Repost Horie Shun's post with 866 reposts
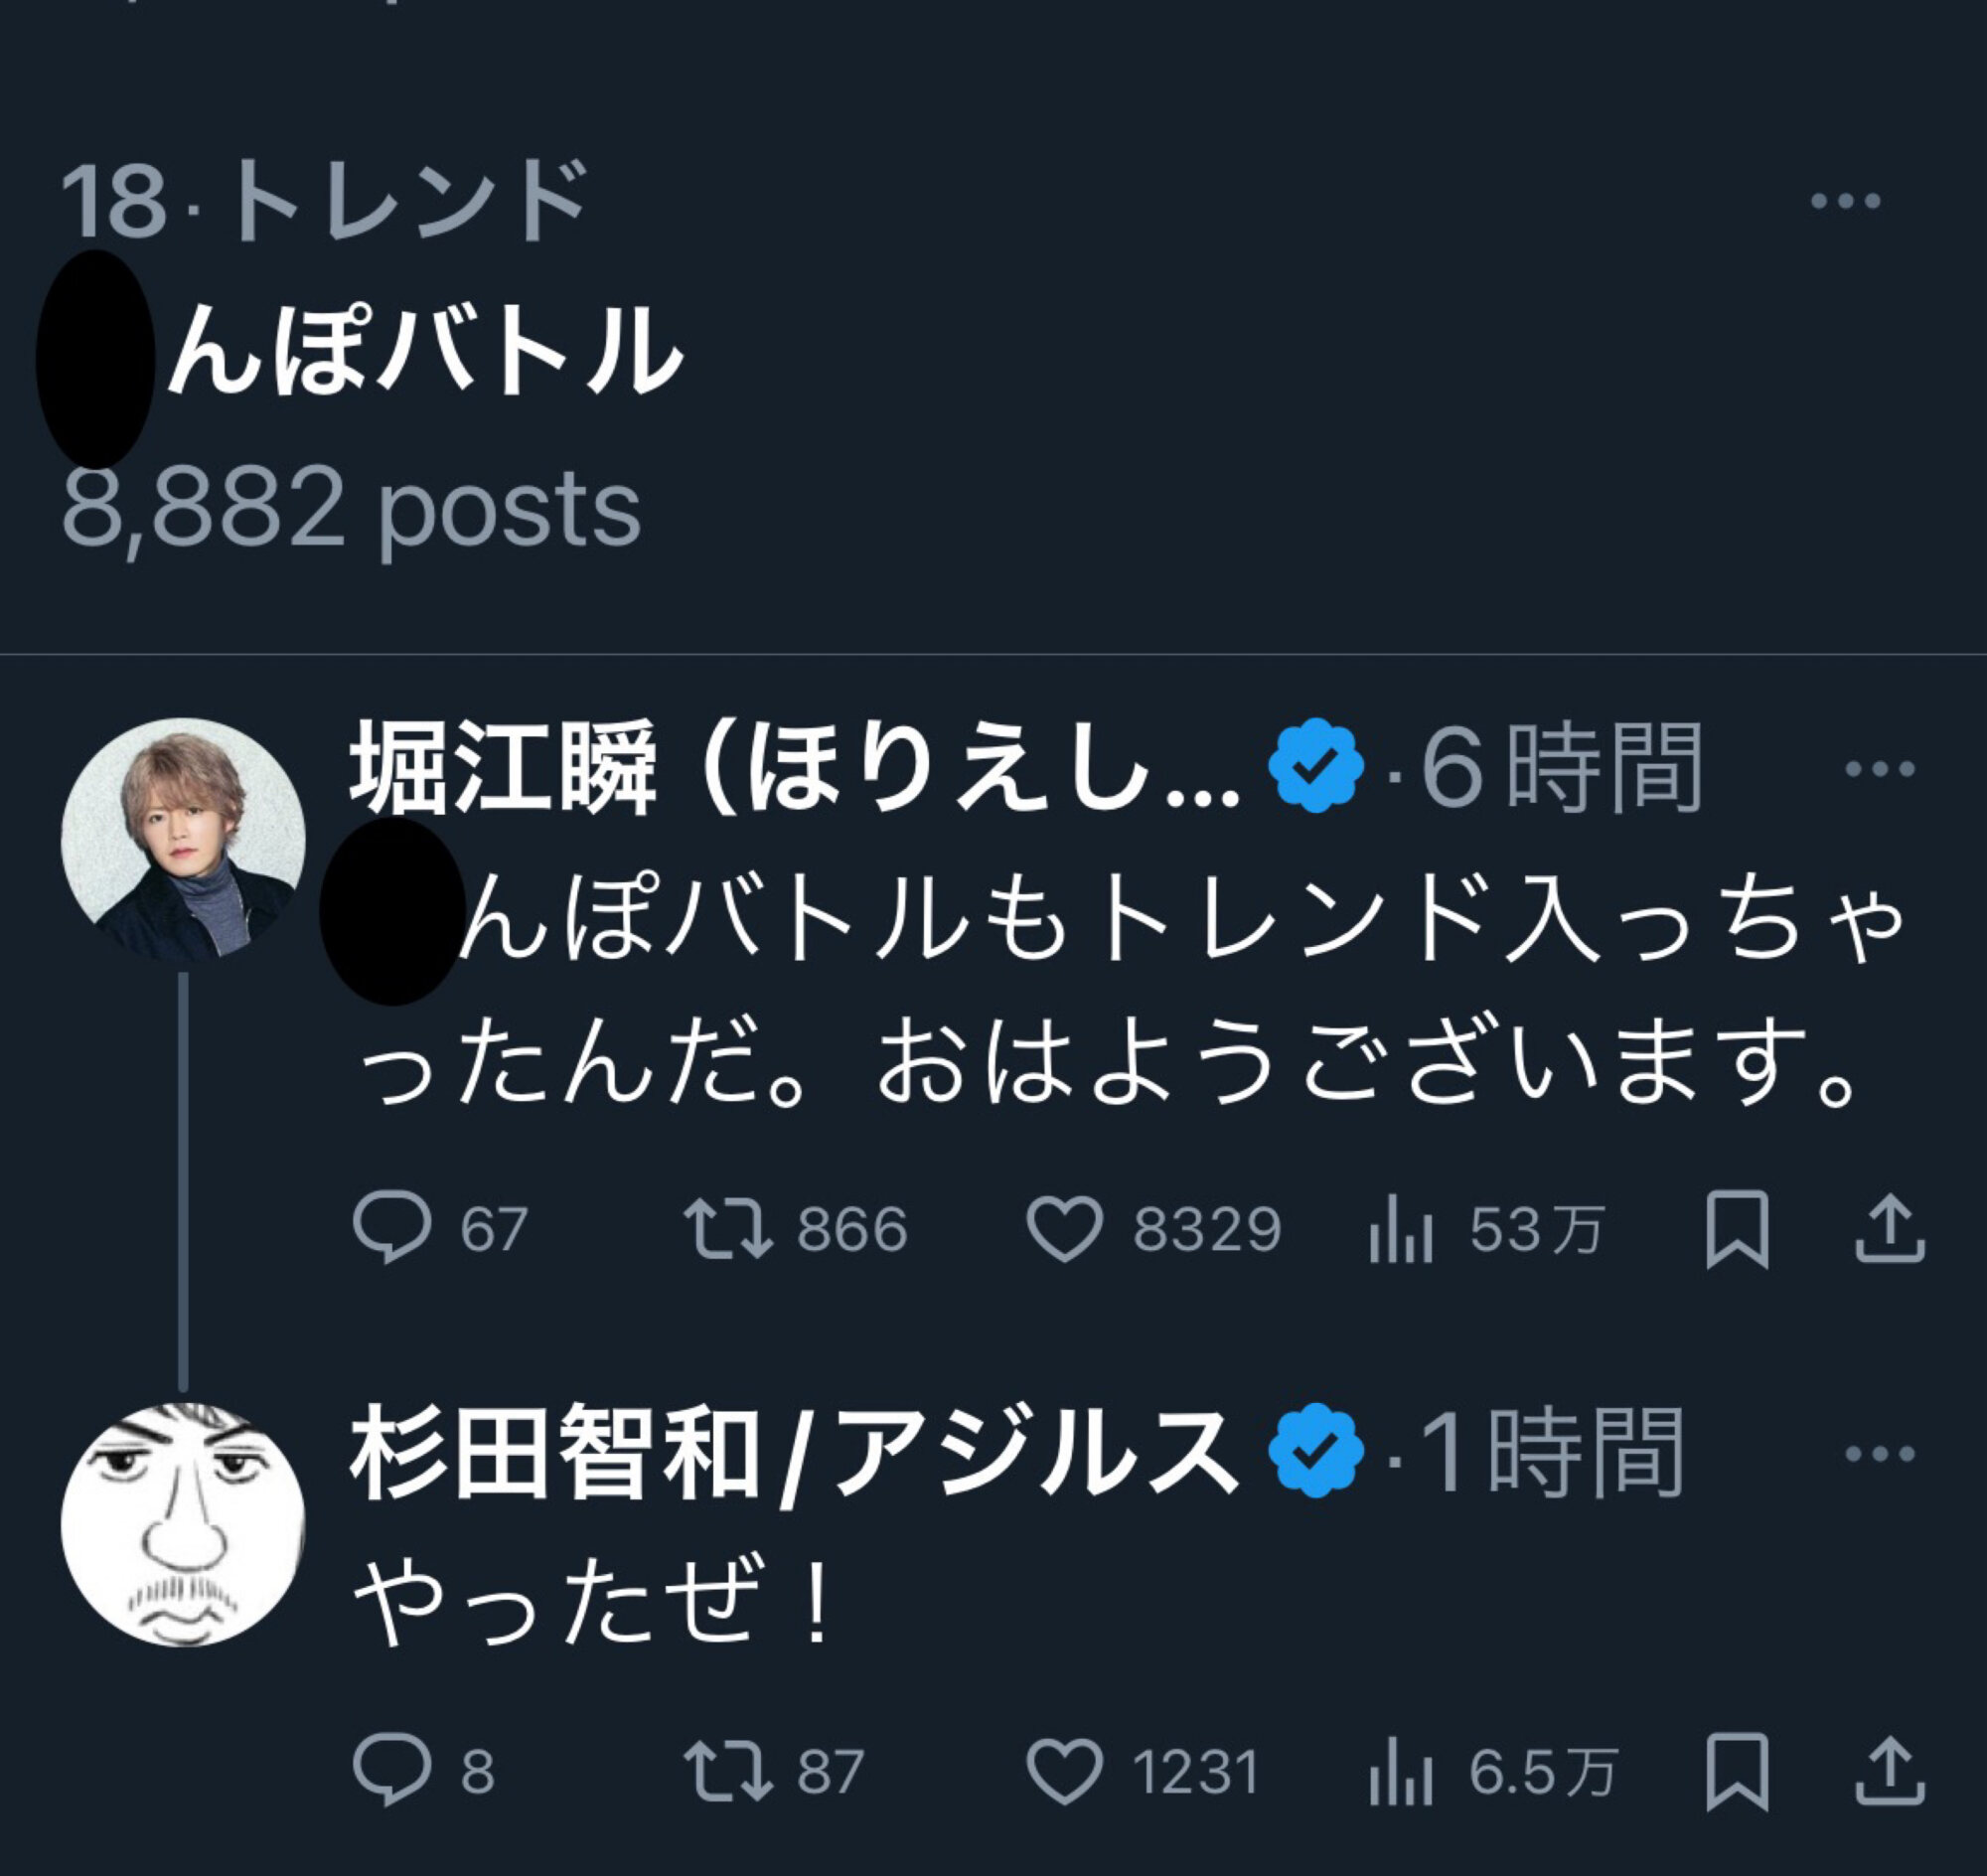Screen dimensions: 1987x1876 pyautogui.click(x=728, y=1228)
